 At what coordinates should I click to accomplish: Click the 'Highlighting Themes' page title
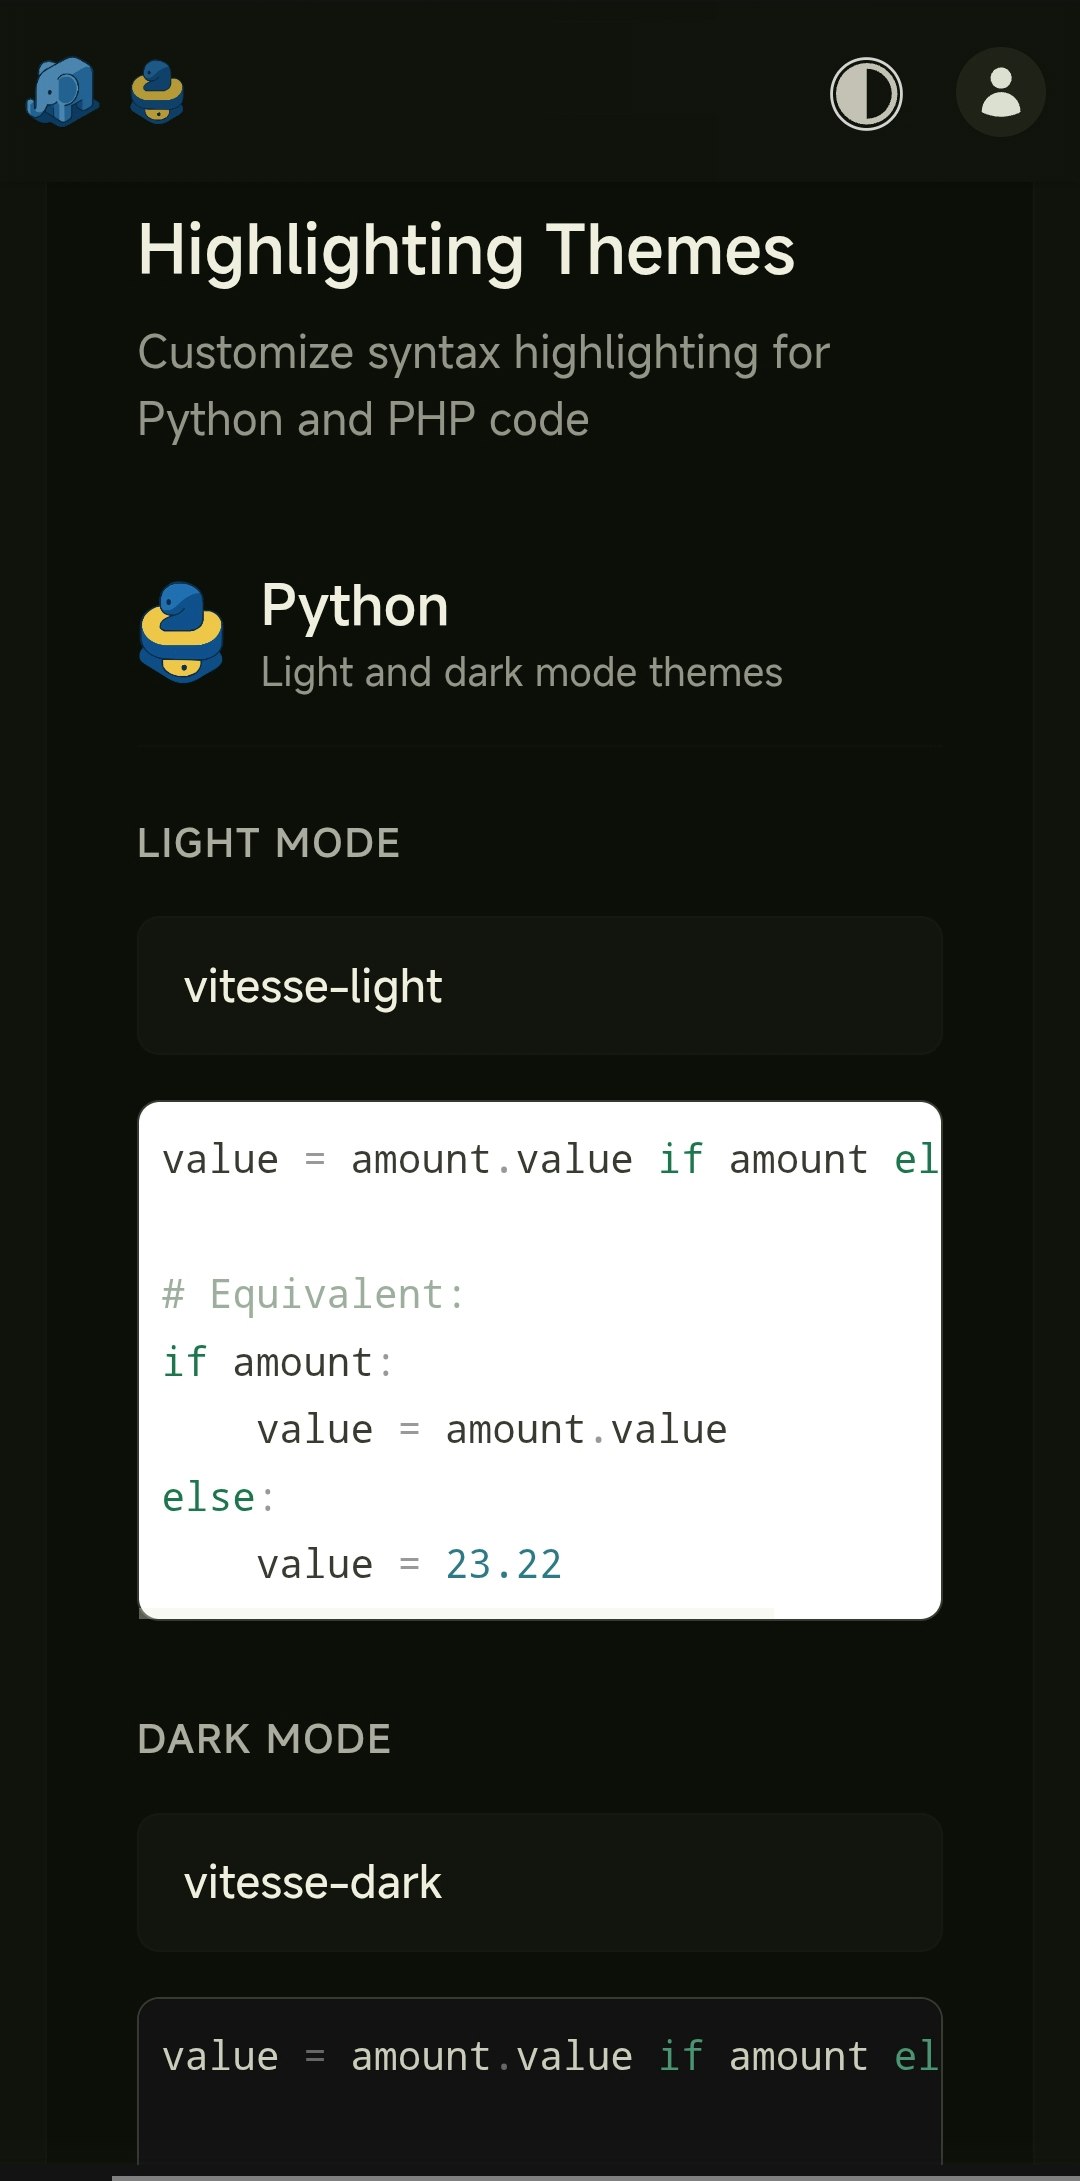click(x=466, y=251)
